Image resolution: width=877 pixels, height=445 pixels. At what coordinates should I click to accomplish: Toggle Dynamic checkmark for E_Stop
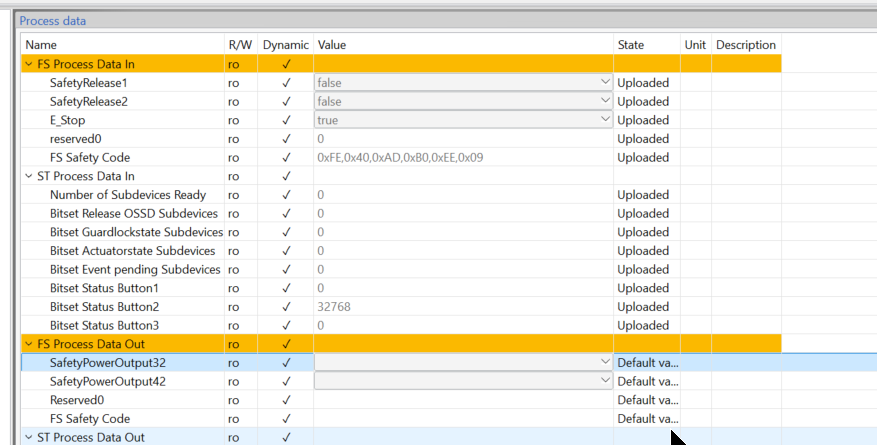click(x=286, y=120)
